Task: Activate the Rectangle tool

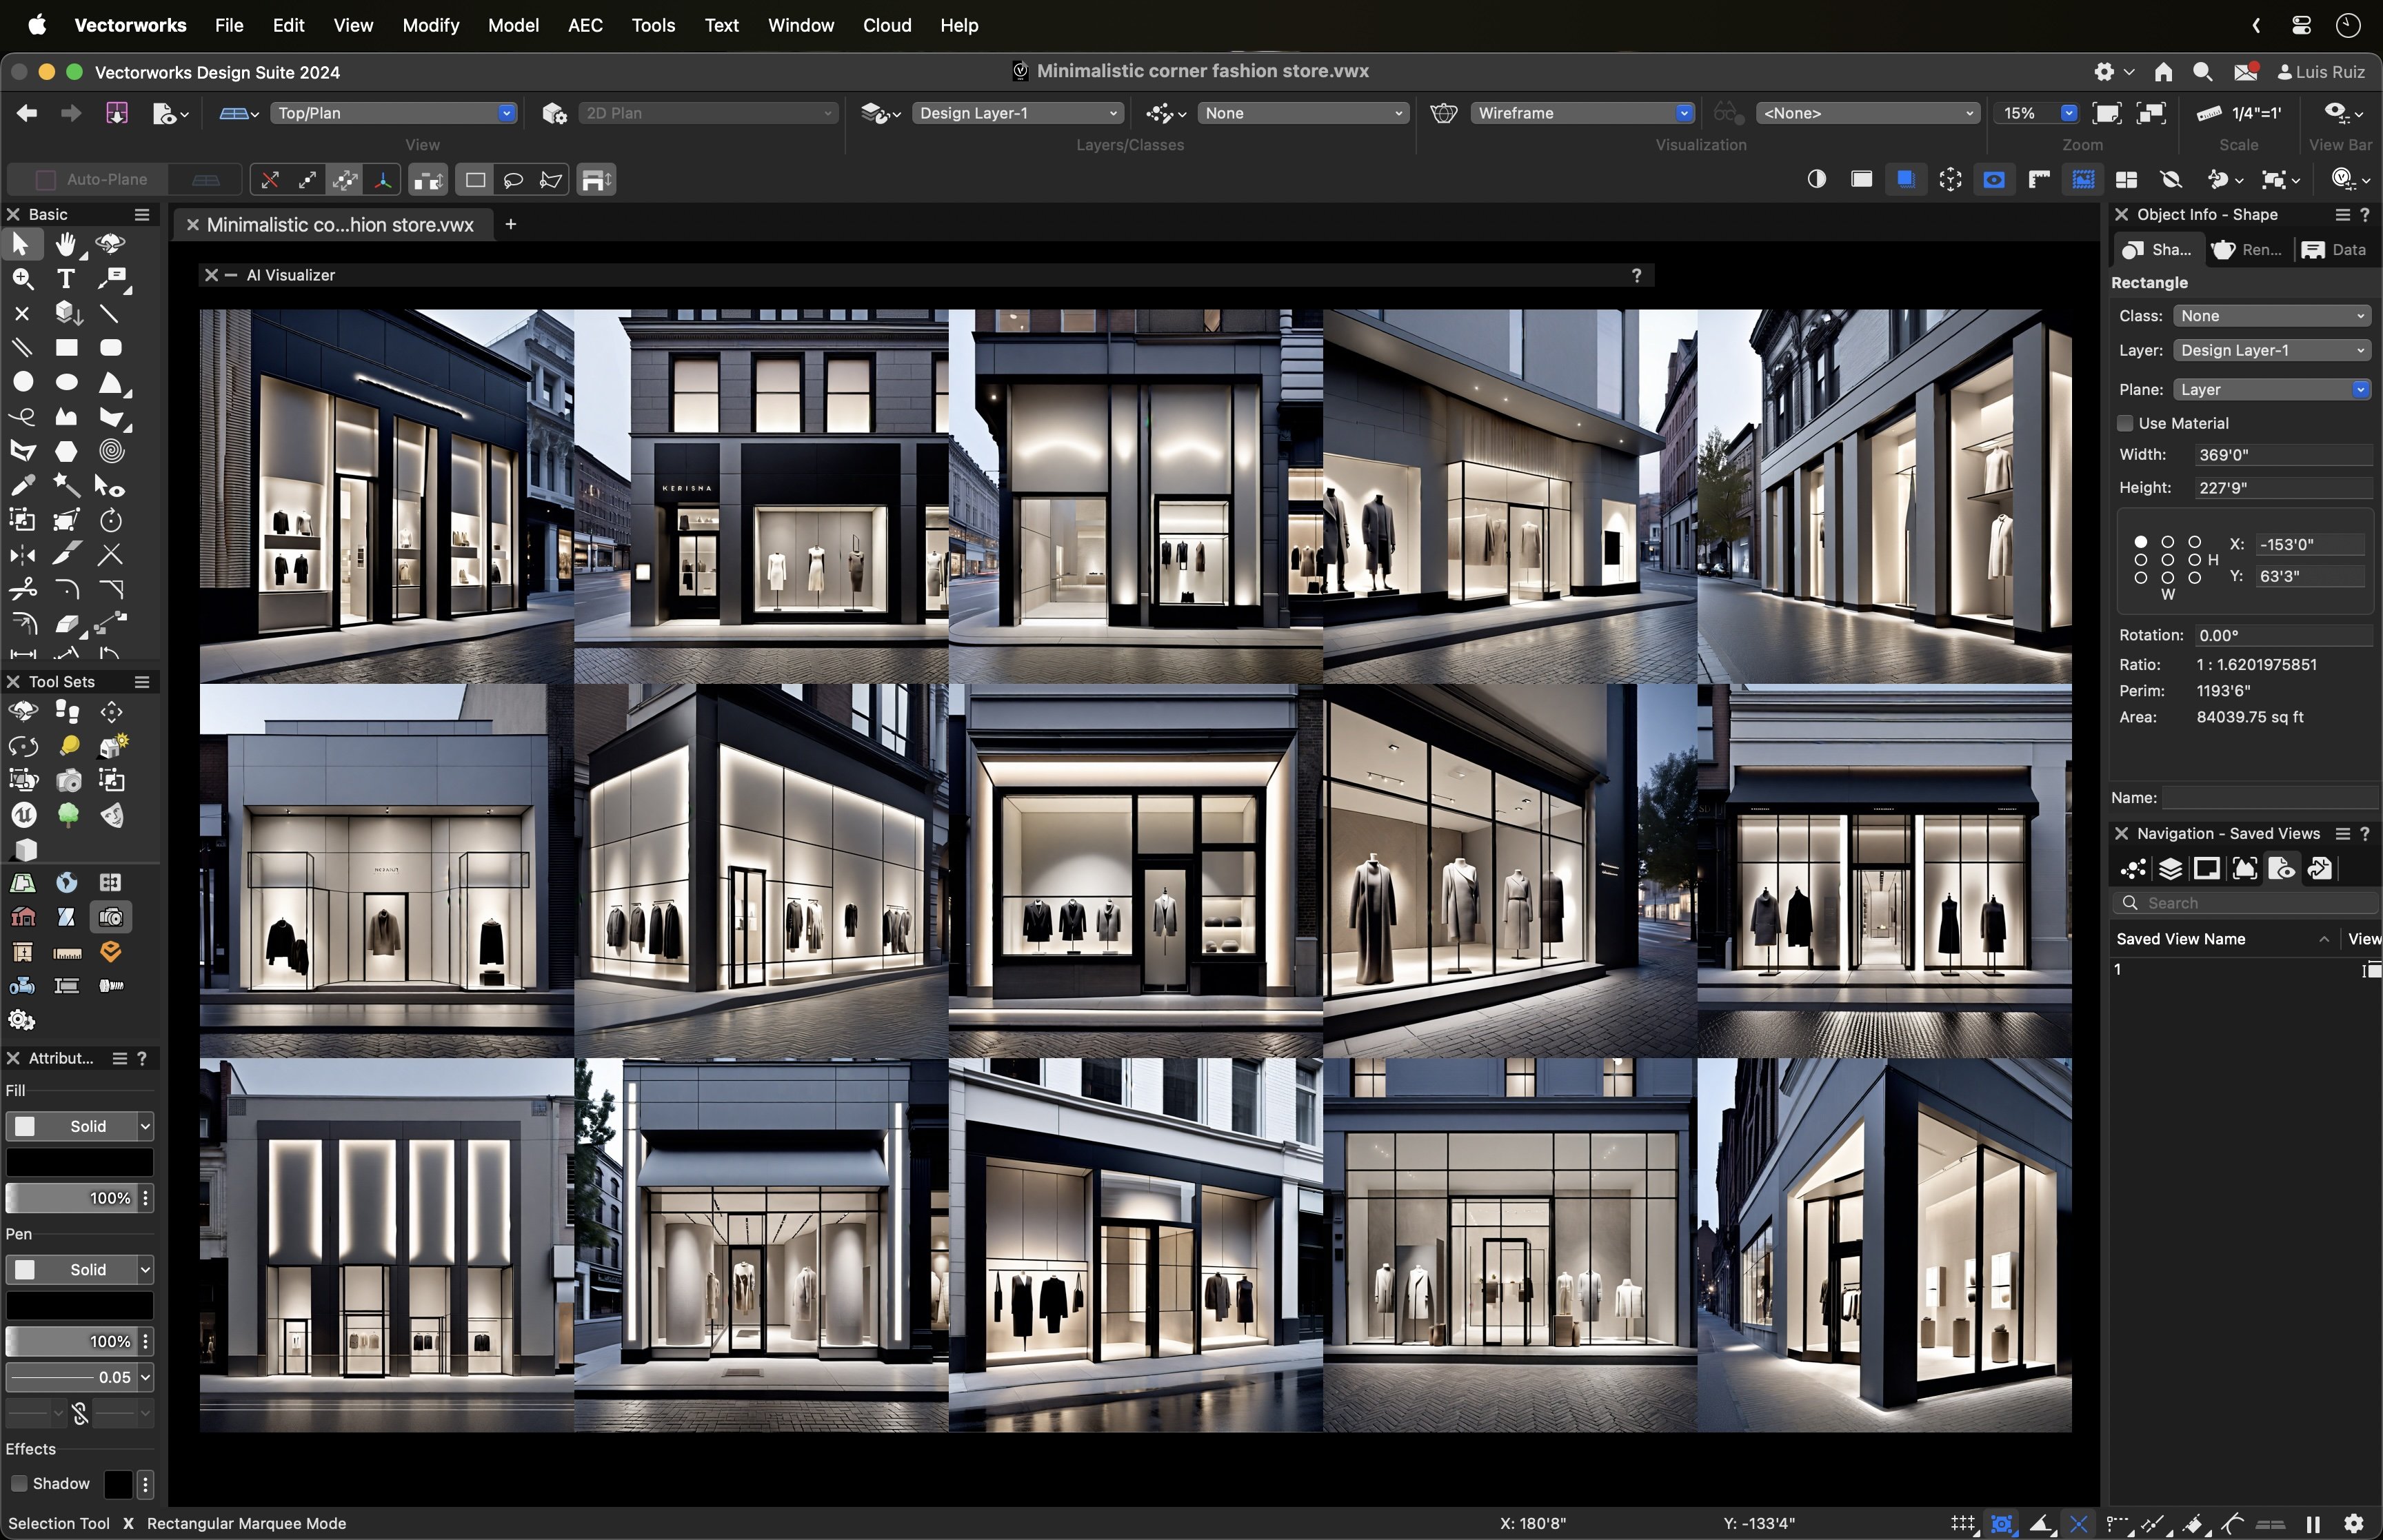Action: pos(66,347)
